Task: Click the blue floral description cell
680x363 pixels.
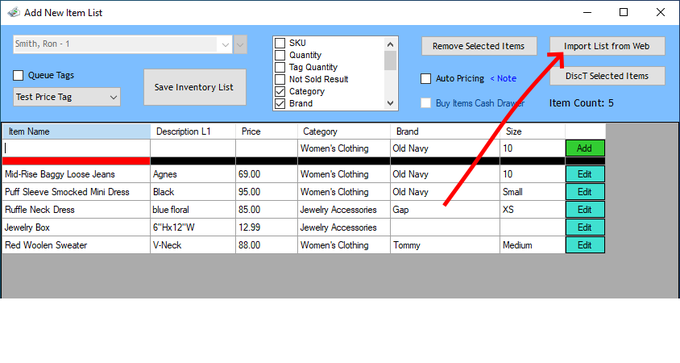Action: click(193, 210)
